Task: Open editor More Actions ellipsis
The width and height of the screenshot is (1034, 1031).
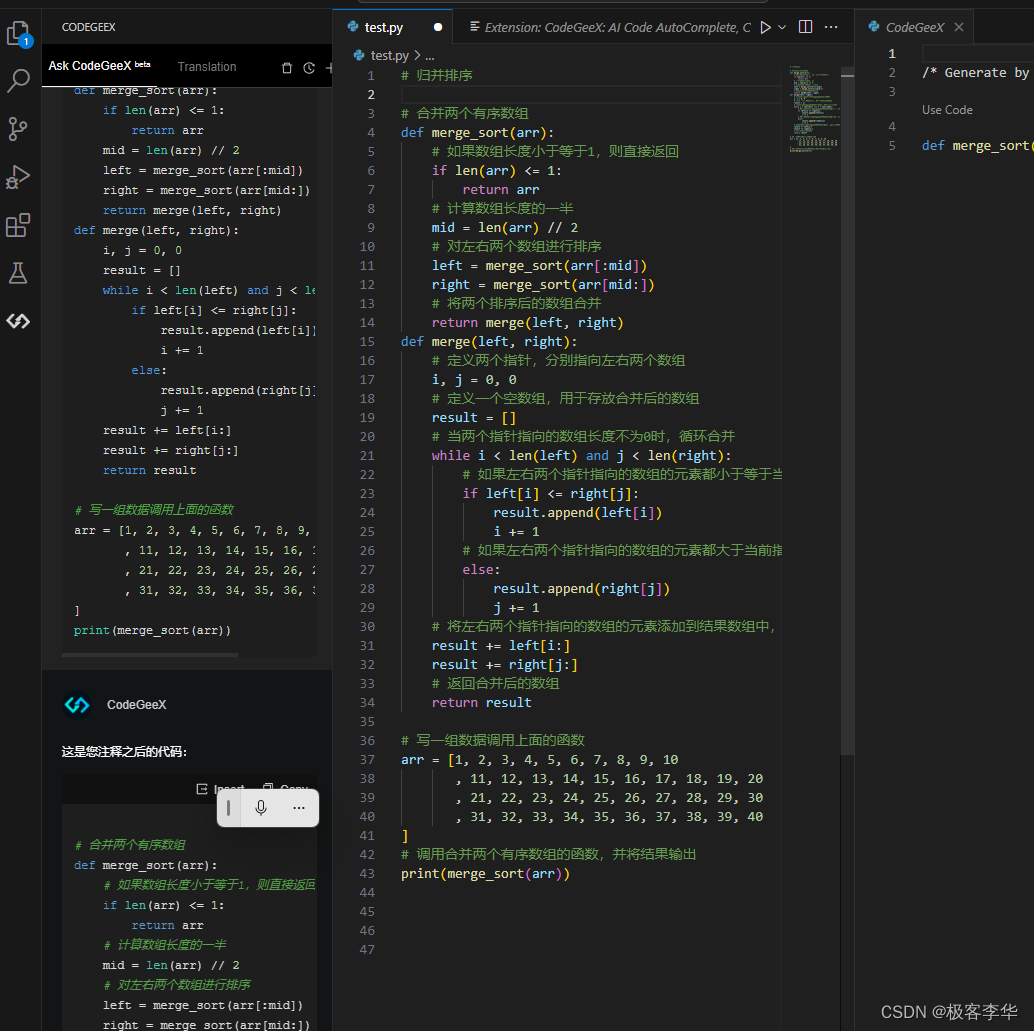Action: 831,27
